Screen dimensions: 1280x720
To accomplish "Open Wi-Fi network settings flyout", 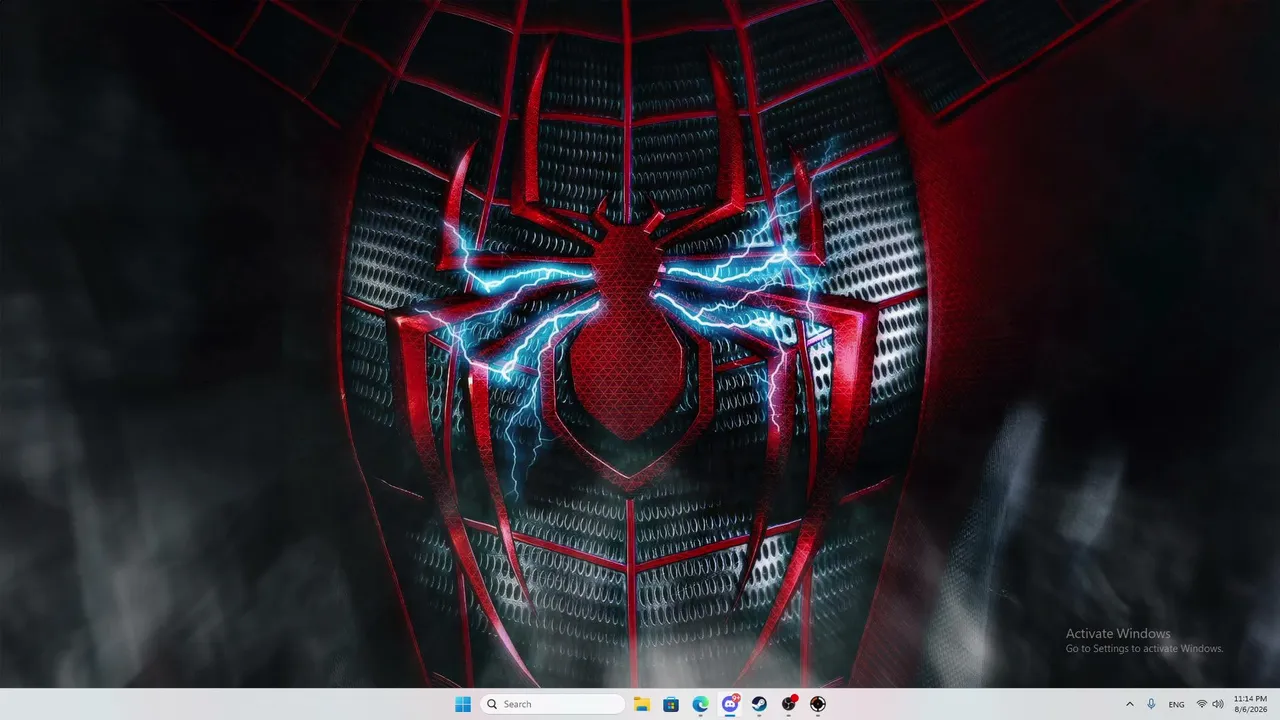I will point(1202,704).
